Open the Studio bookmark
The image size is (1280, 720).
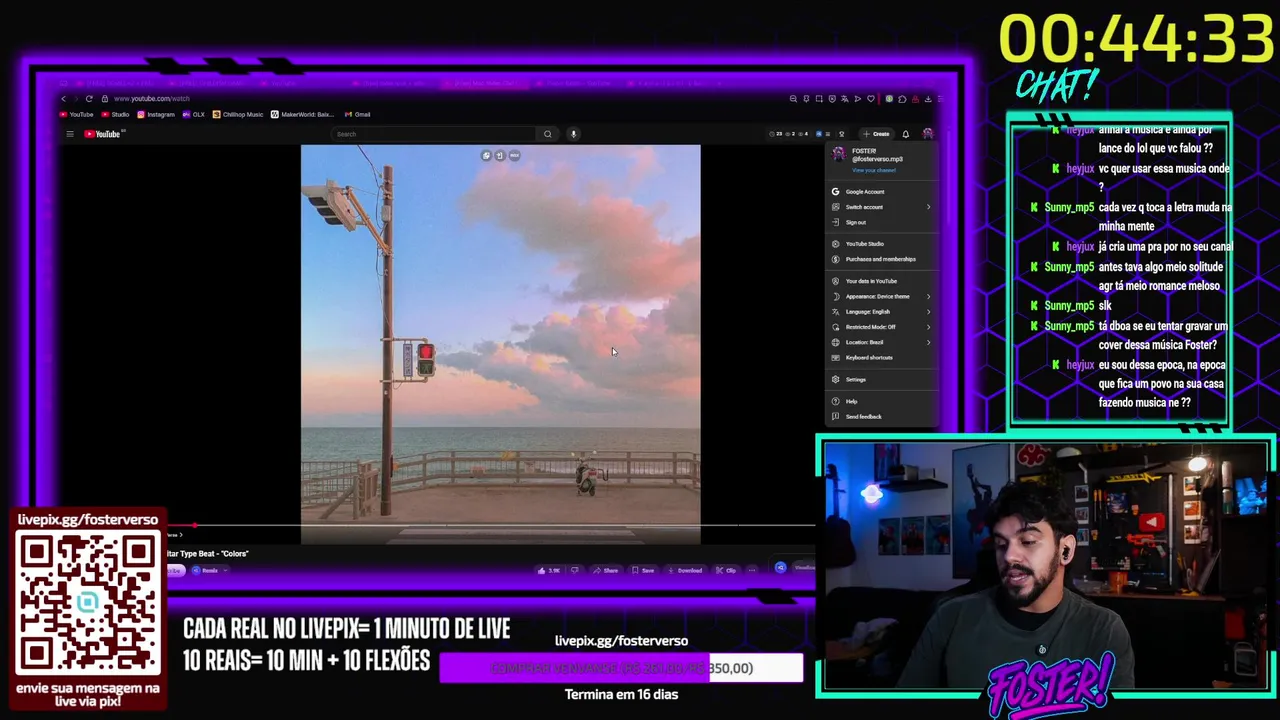tap(116, 115)
